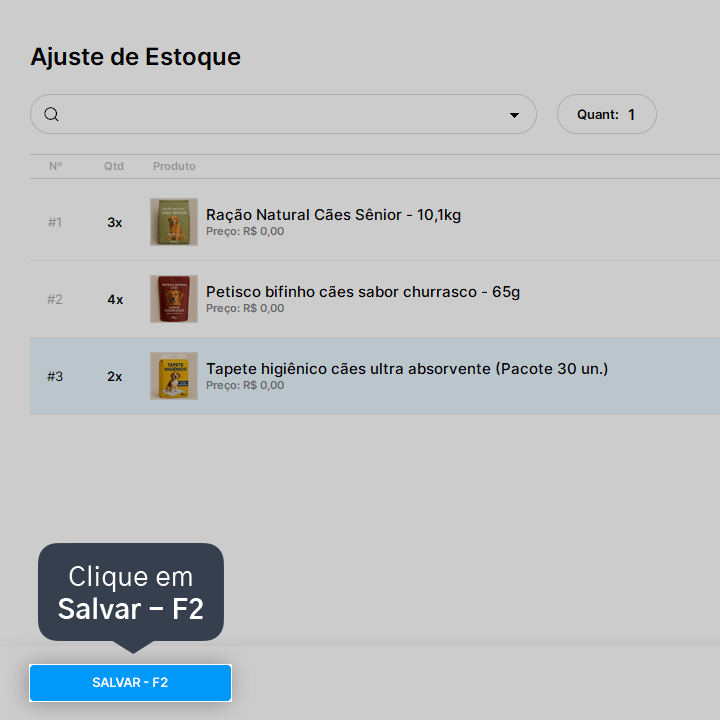The width and height of the screenshot is (720, 720).
Task: Click the Qtd column header
Action: [x=114, y=166]
